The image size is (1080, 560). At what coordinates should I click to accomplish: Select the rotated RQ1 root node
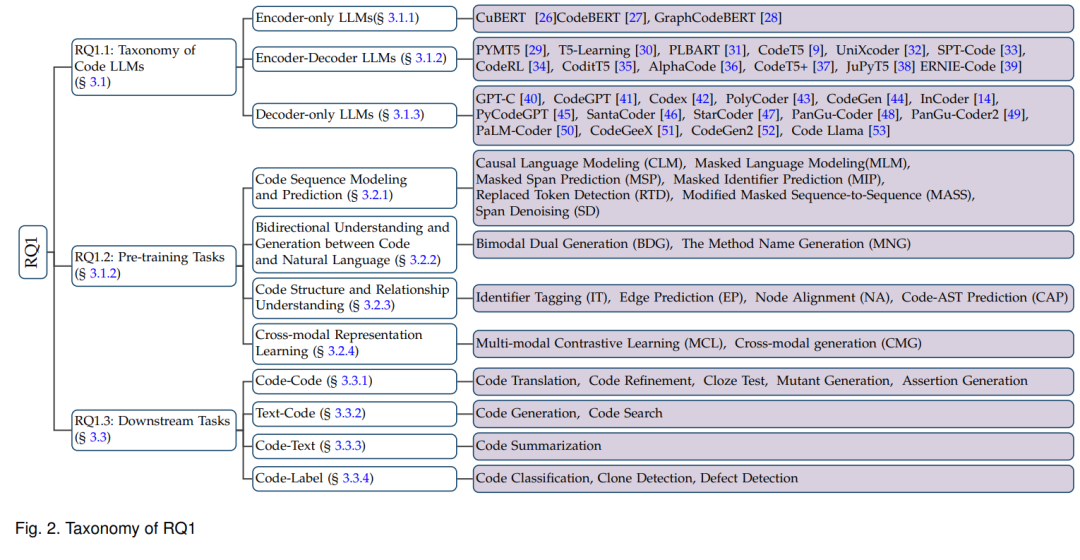tap(33, 252)
